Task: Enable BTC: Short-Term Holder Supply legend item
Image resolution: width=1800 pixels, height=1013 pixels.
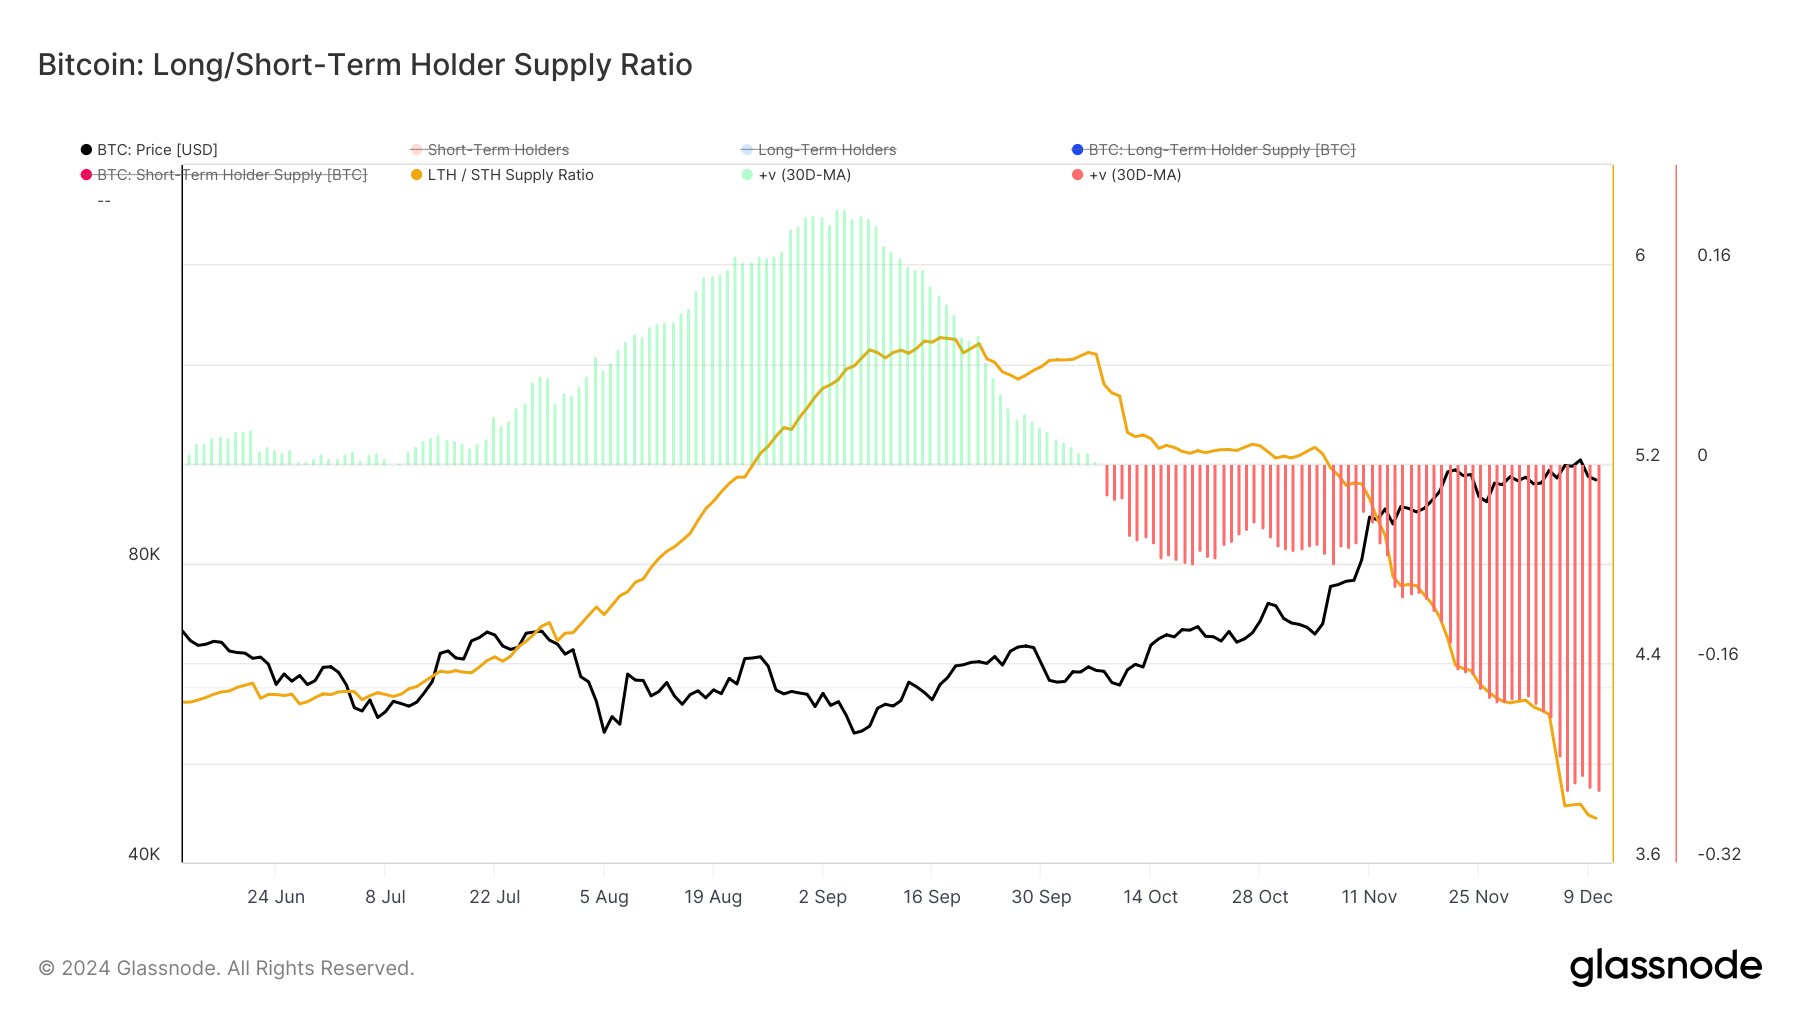Action: coord(224,175)
